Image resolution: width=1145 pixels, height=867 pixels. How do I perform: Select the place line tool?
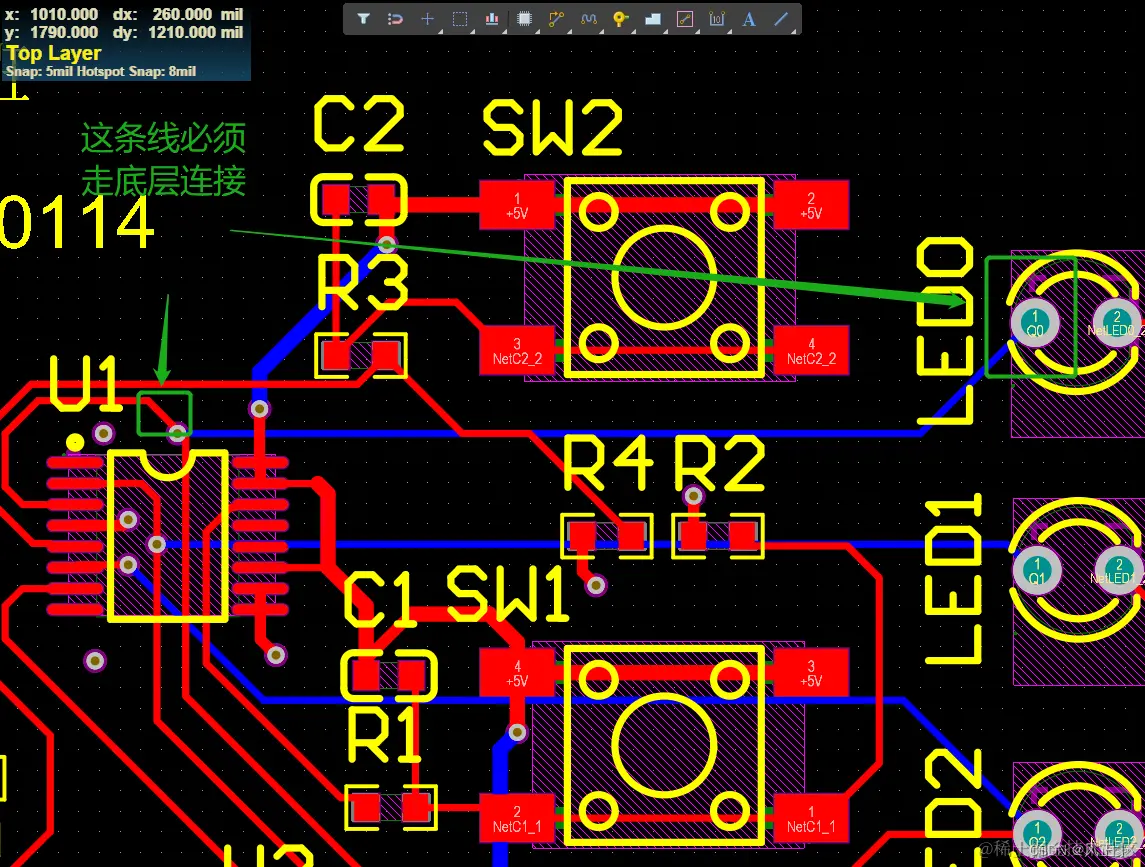(x=781, y=19)
